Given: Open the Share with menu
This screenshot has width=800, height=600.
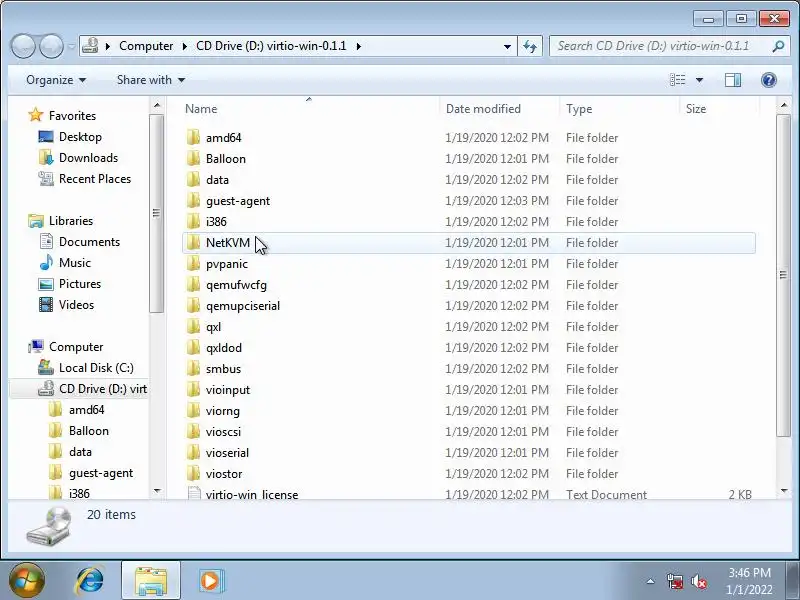Looking at the screenshot, I should tap(151, 80).
